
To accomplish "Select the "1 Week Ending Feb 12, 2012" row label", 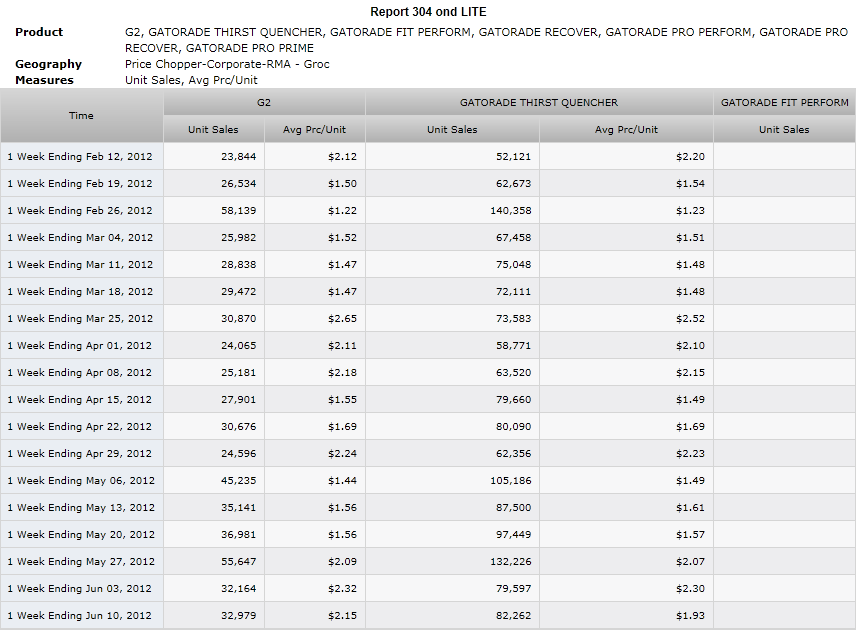I will pos(80,157).
